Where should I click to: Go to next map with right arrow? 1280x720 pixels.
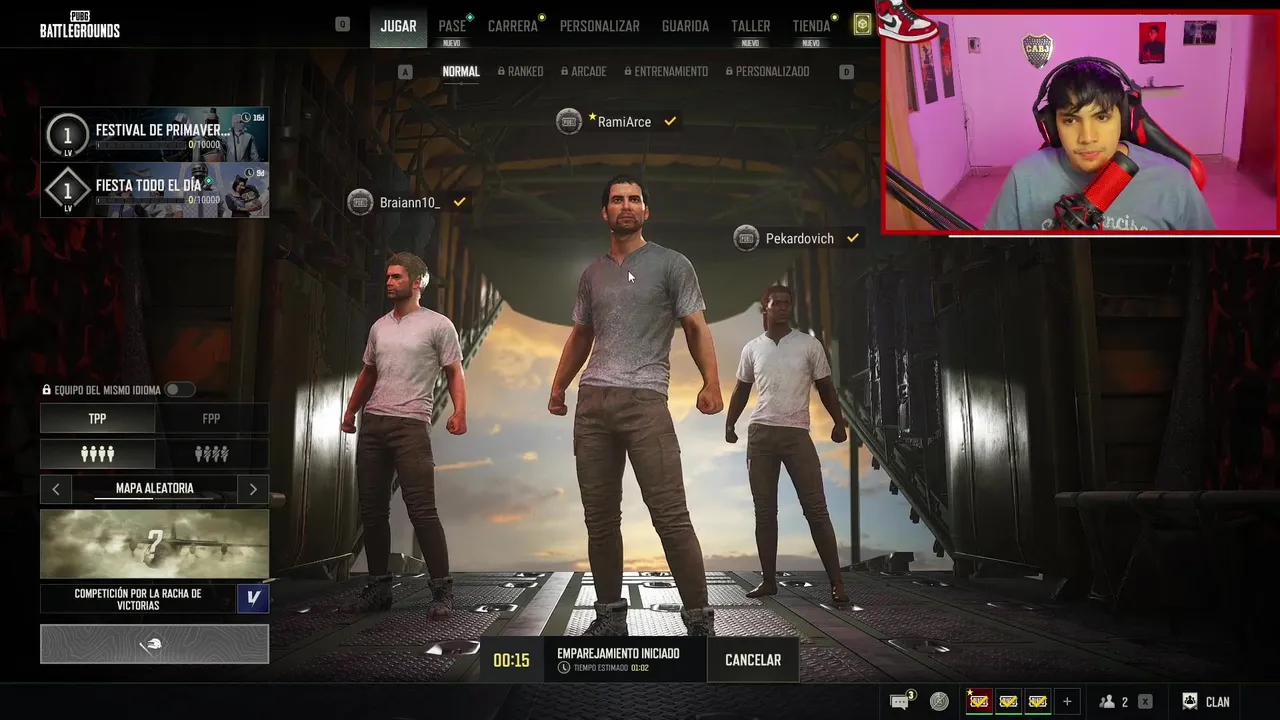253,489
